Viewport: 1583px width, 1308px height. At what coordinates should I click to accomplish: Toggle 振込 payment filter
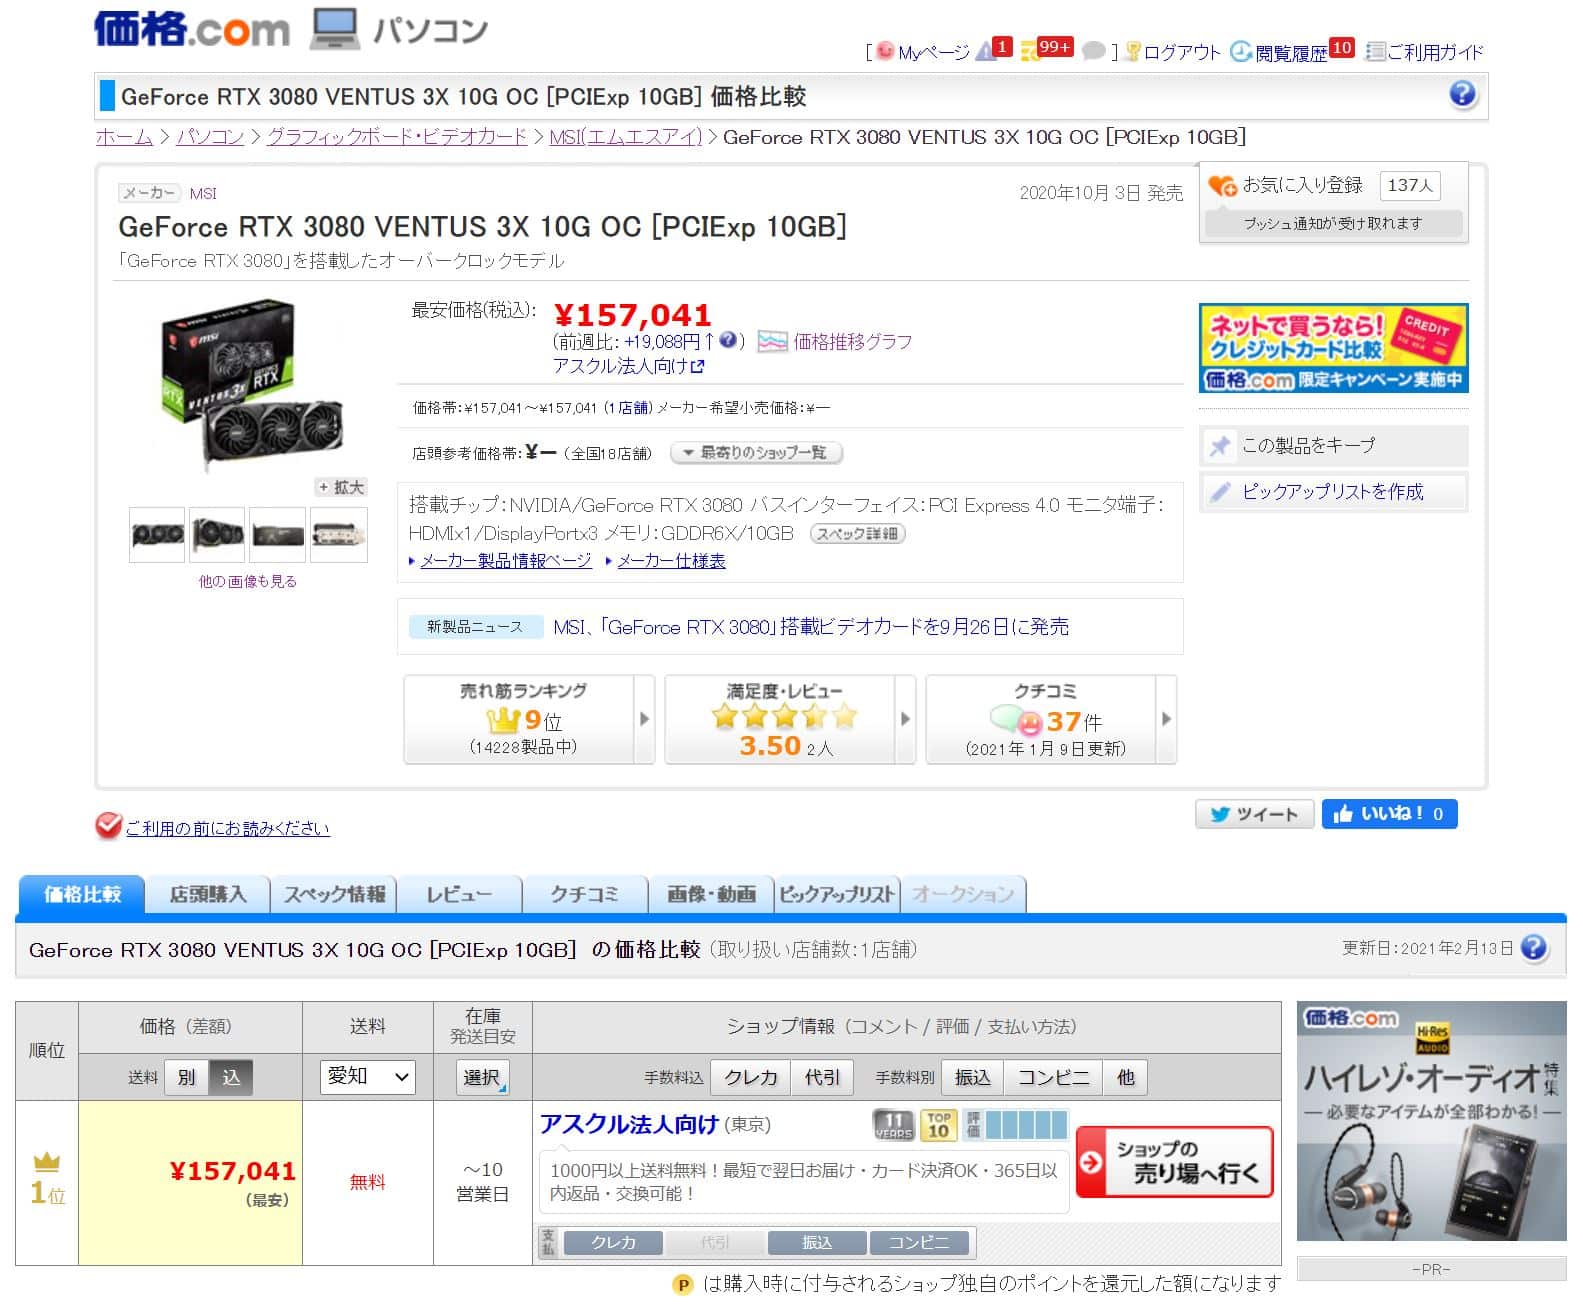click(973, 1077)
